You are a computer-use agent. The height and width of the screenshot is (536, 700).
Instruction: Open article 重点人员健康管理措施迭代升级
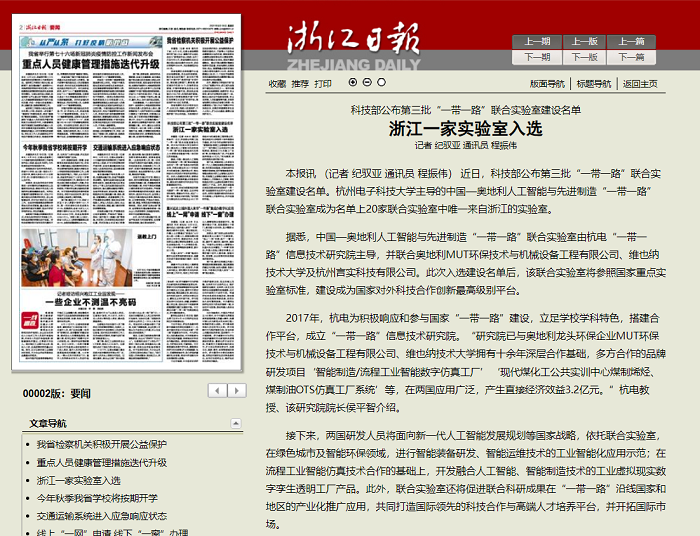pyautogui.click(x=102, y=462)
